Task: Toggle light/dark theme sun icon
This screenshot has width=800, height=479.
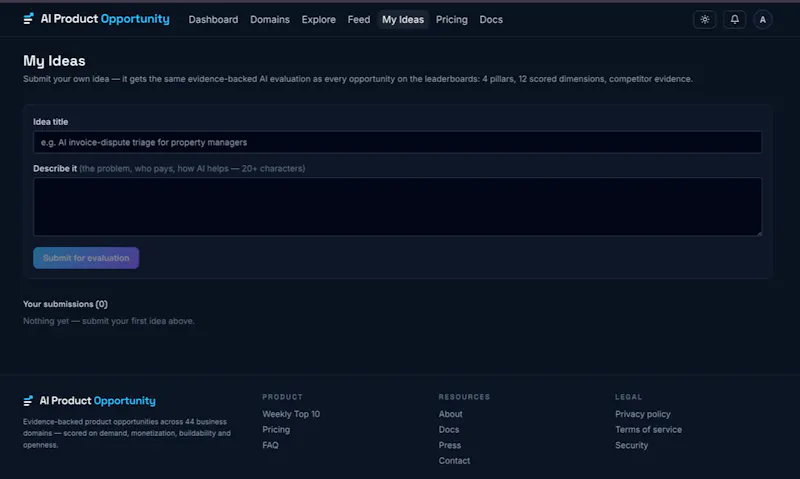Action: 705,19
